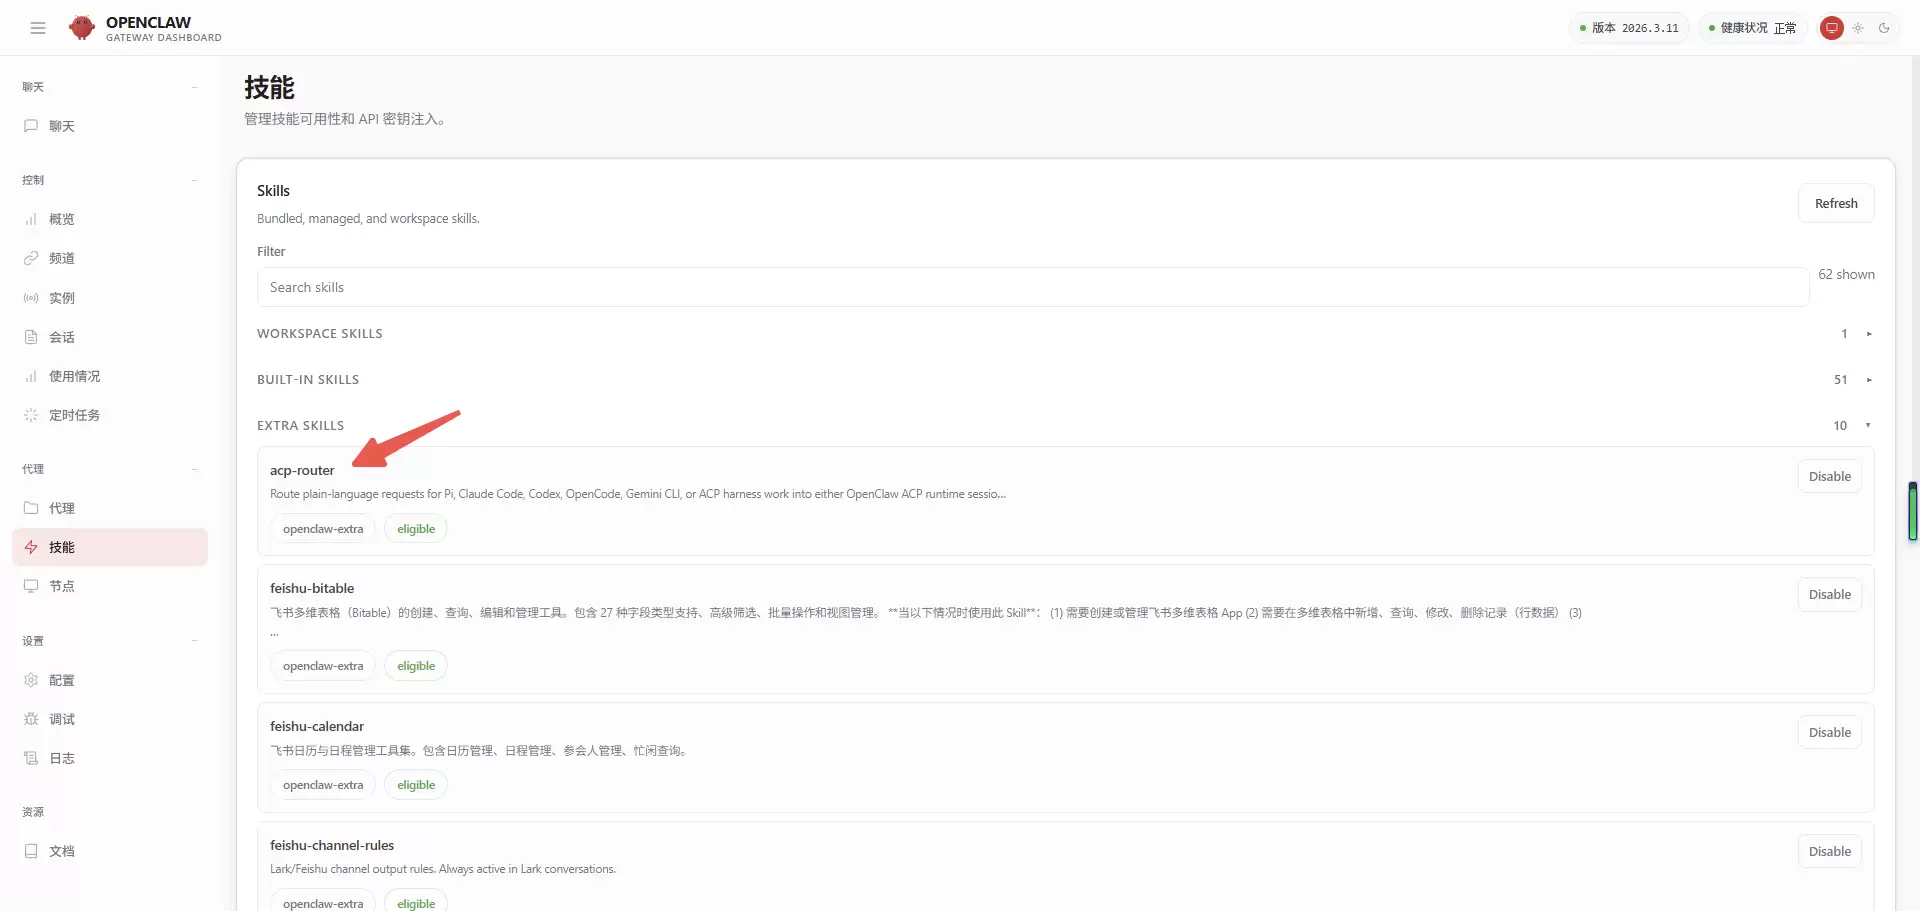The image size is (1920, 911).
Task: Click the OpenClaw lobster logo
Action: pyautogui.click(x=82, y=28)
